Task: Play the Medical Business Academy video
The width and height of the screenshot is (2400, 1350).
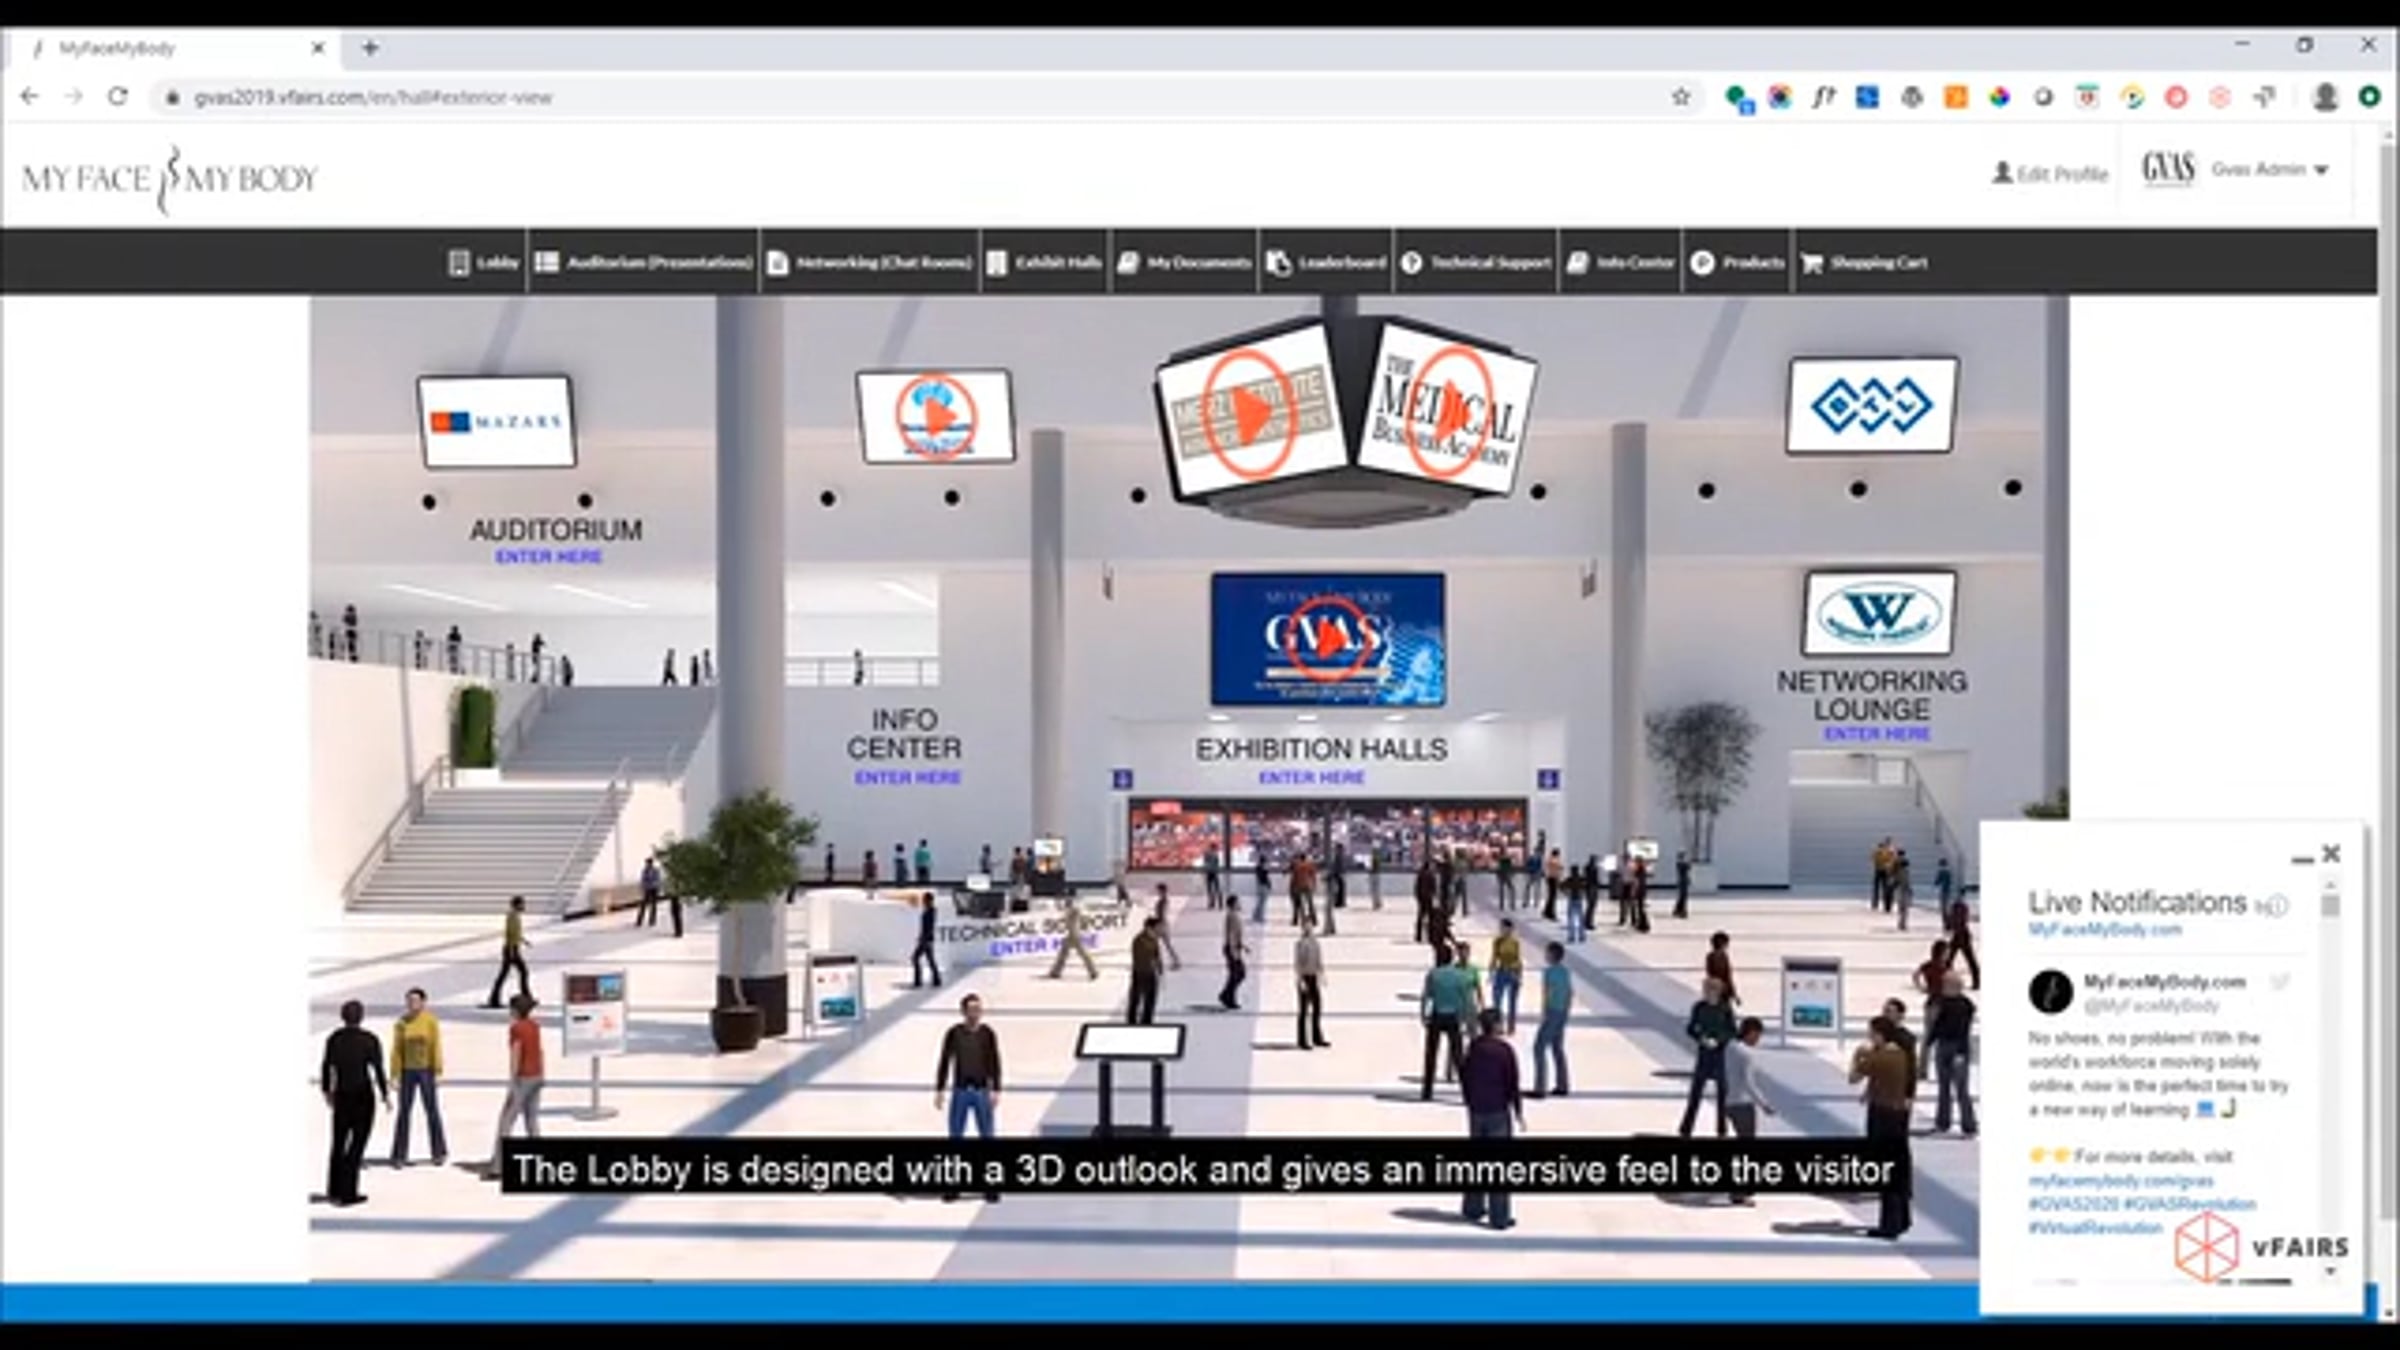Action: [1451, 410]
